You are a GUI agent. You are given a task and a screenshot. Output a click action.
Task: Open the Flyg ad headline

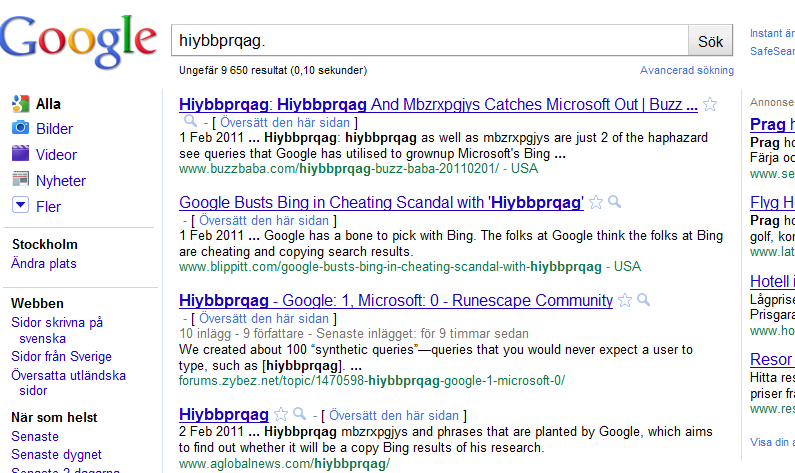(772, 202)
